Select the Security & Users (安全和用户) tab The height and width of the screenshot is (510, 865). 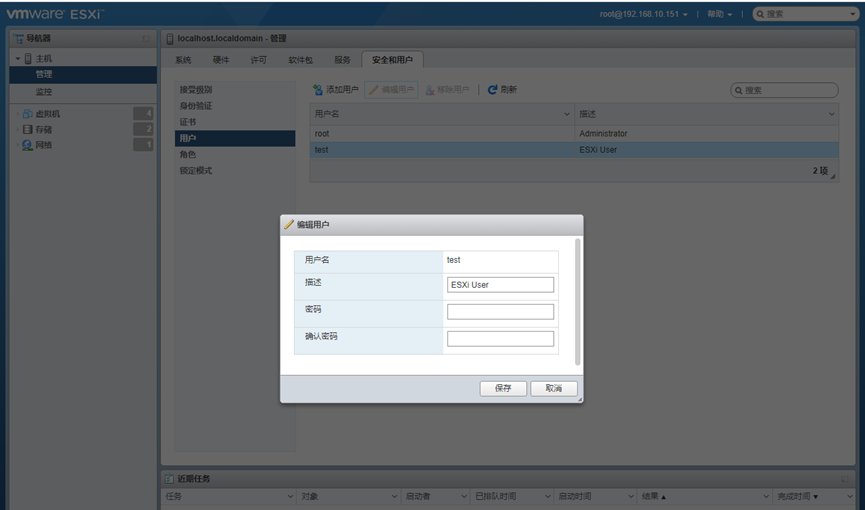[392, 60]
